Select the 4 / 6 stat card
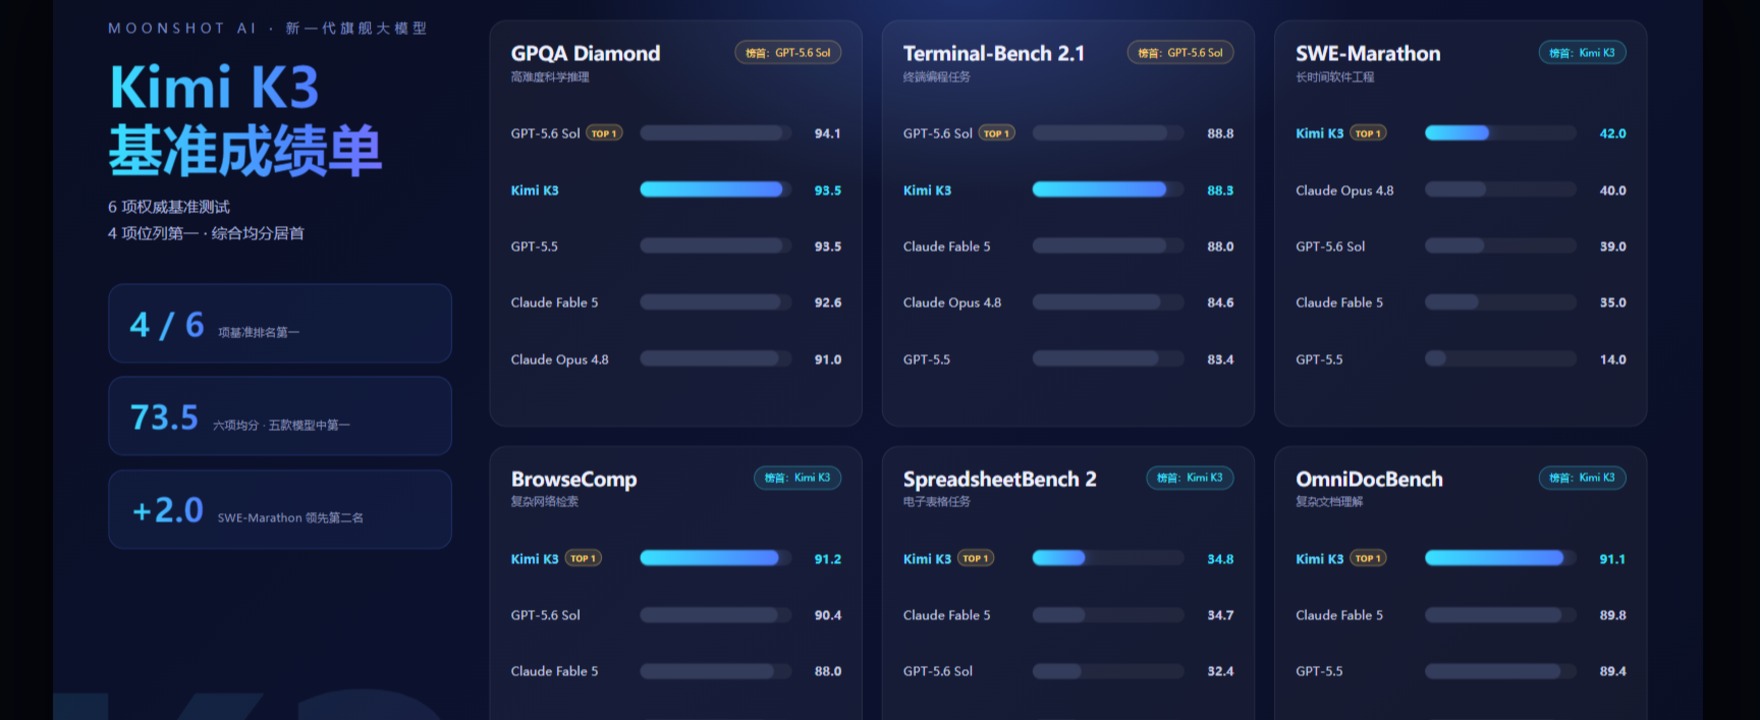1760x720 pixels. pos(280,323)
